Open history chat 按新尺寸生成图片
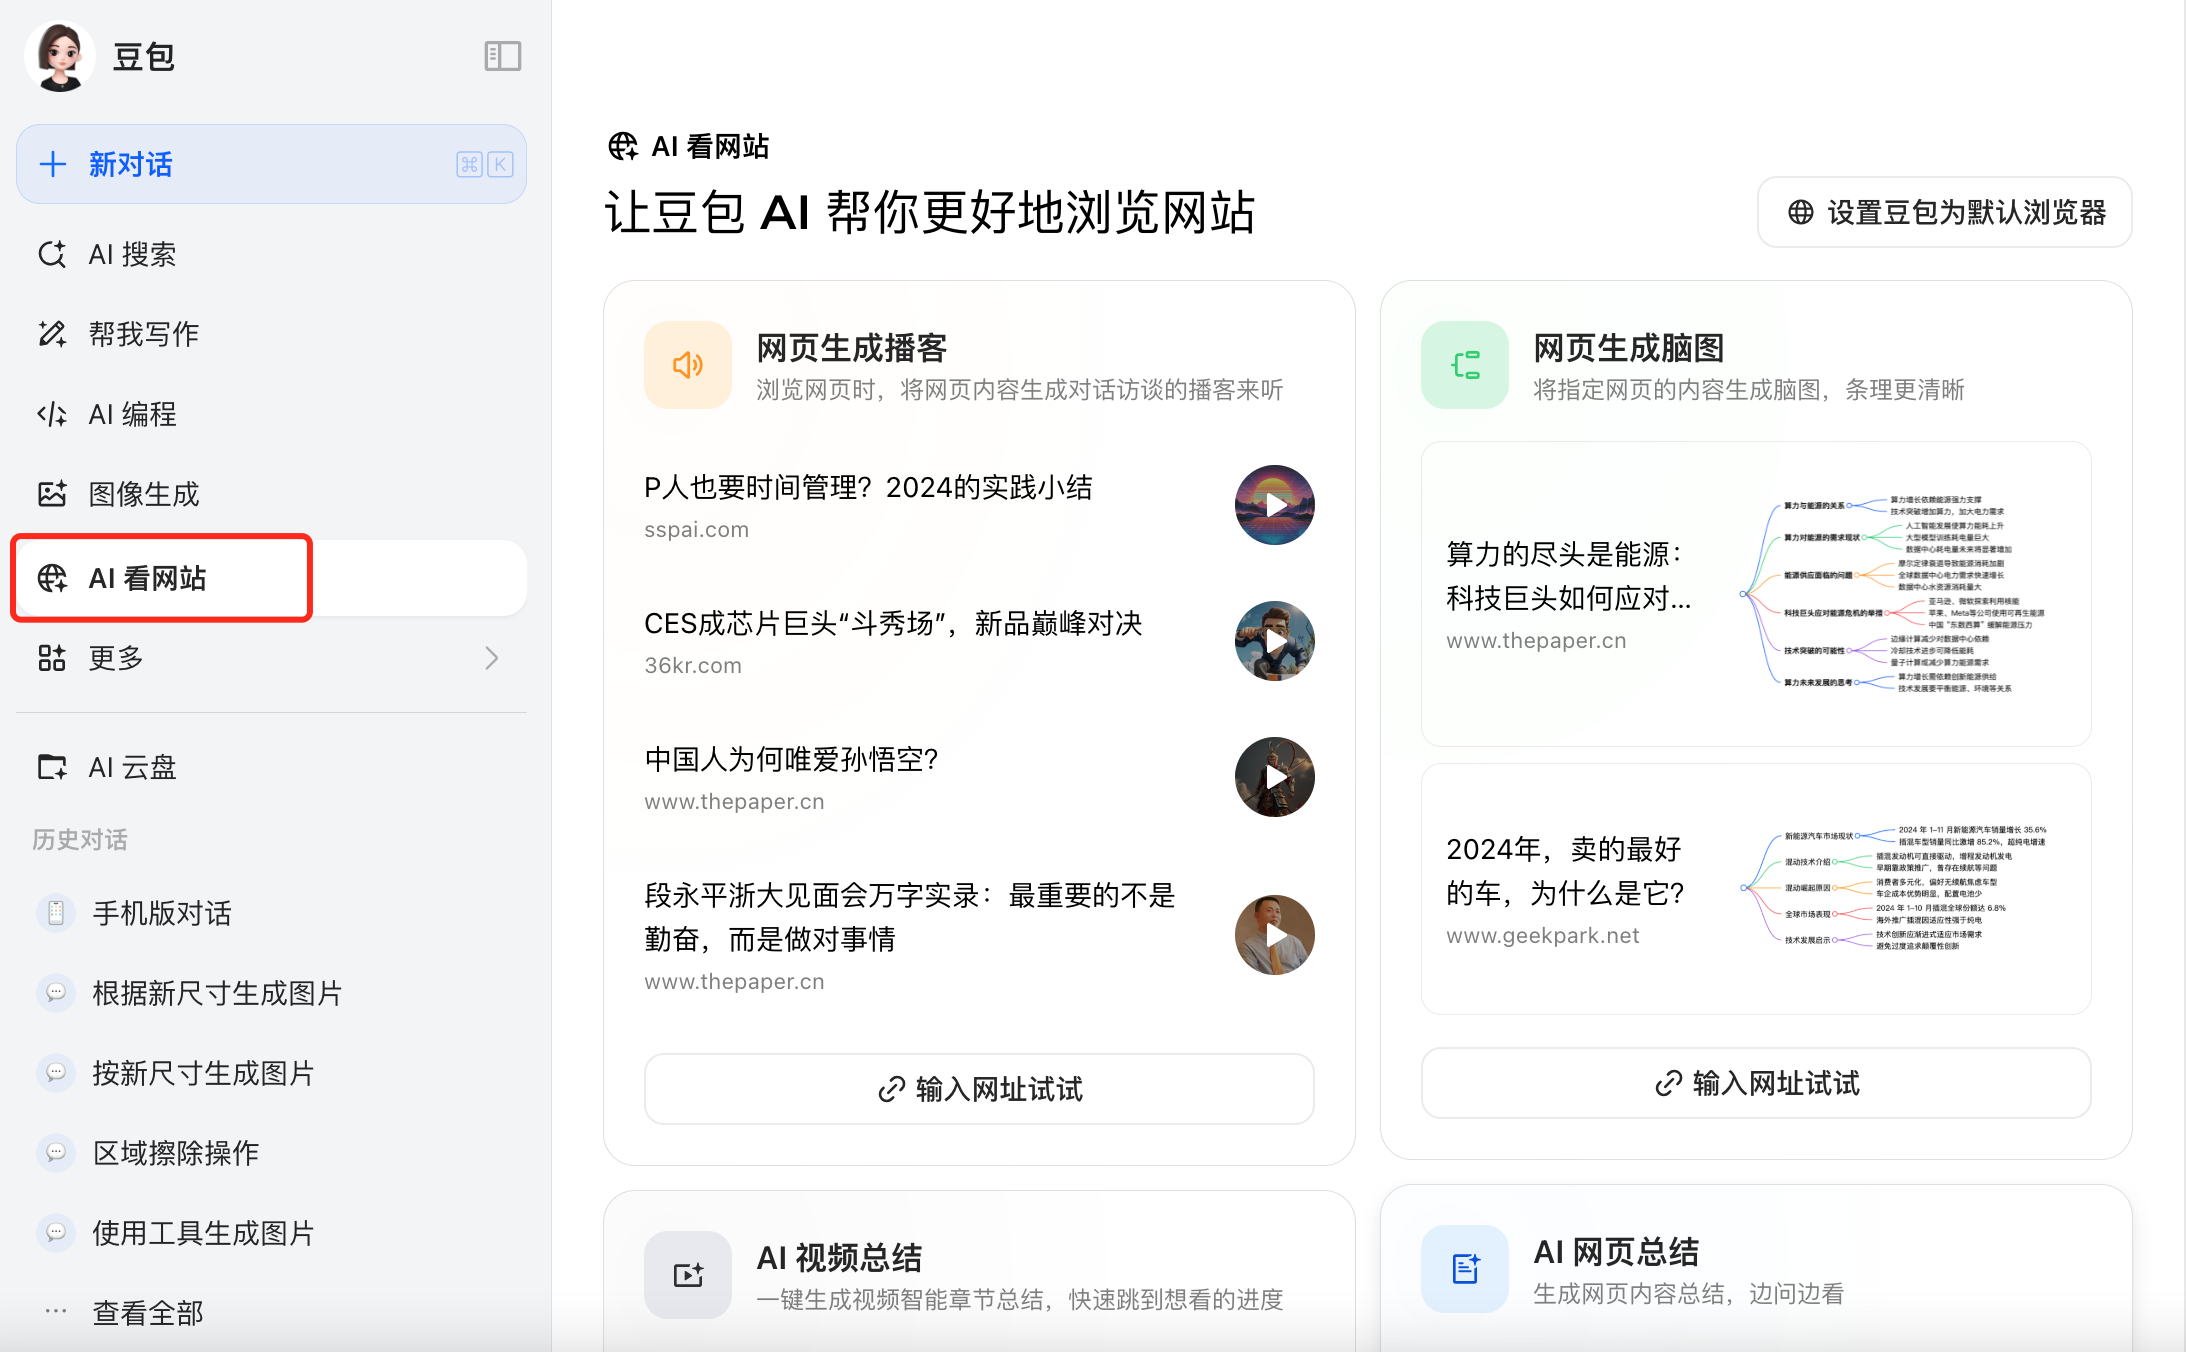The height and width of the screenshot is (1352, 2186). tap(271, 1073)
